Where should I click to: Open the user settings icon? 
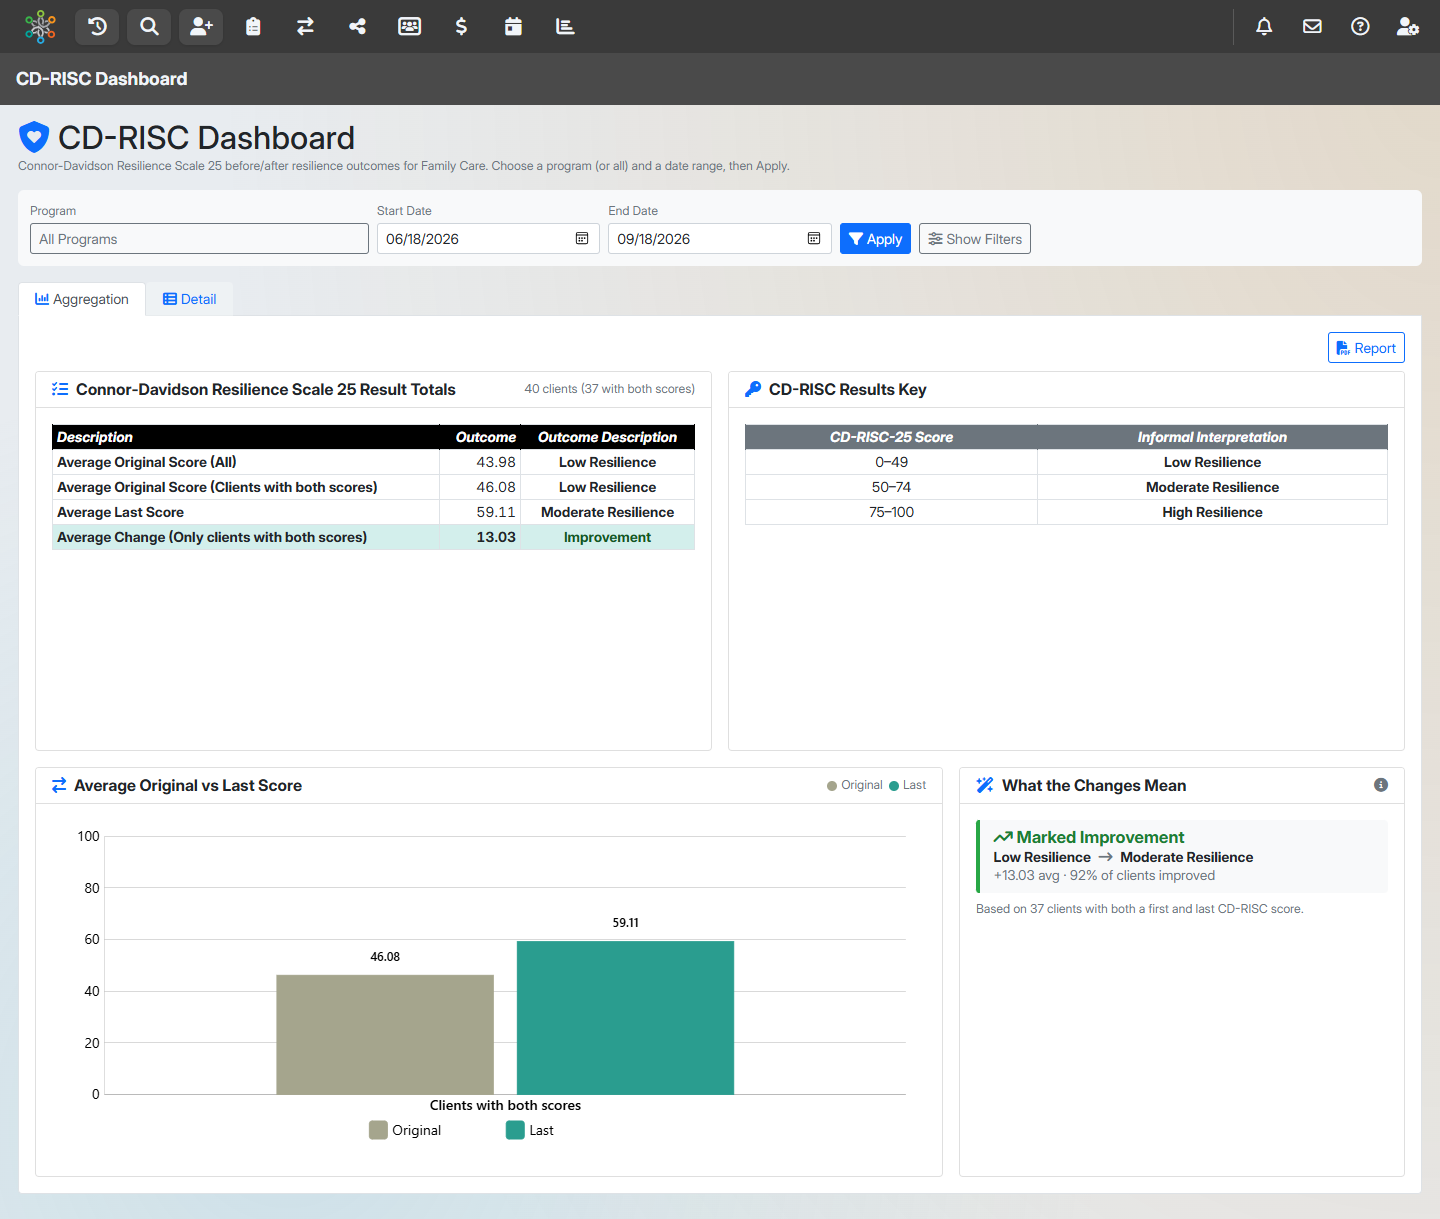[x=1408, y=27]
